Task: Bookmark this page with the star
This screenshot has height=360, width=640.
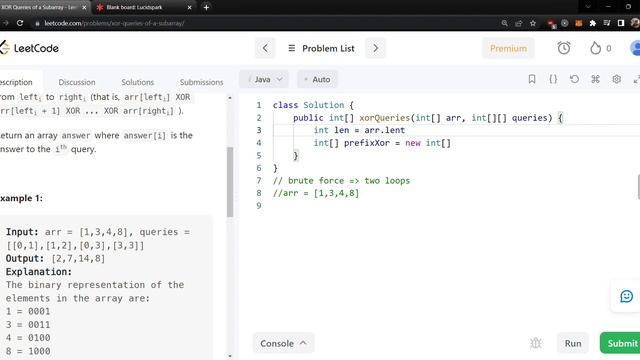Action: [x=533, y=23]
